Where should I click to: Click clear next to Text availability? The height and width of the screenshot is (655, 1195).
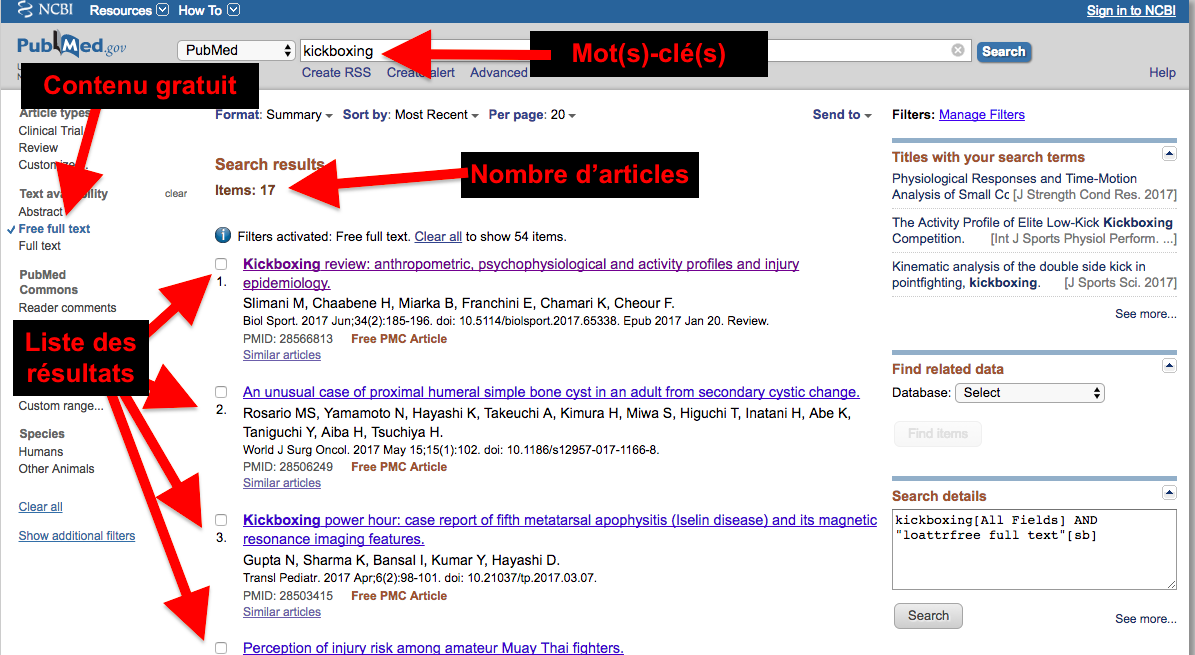[x=175, y=194]
